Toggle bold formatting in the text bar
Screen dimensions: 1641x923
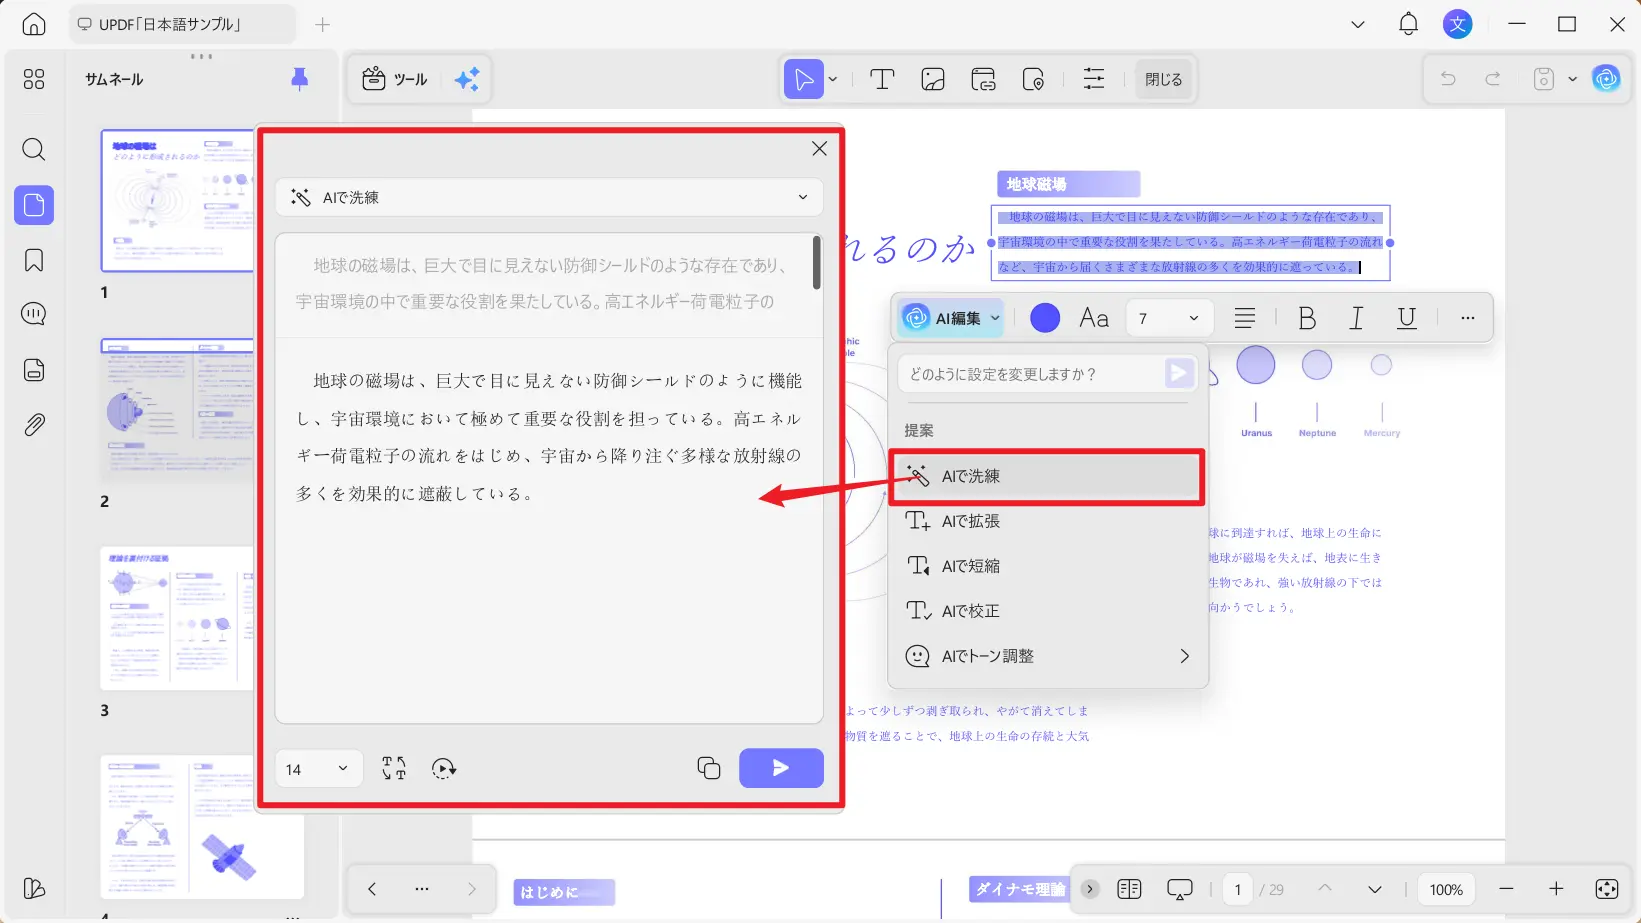[1306, 317]
